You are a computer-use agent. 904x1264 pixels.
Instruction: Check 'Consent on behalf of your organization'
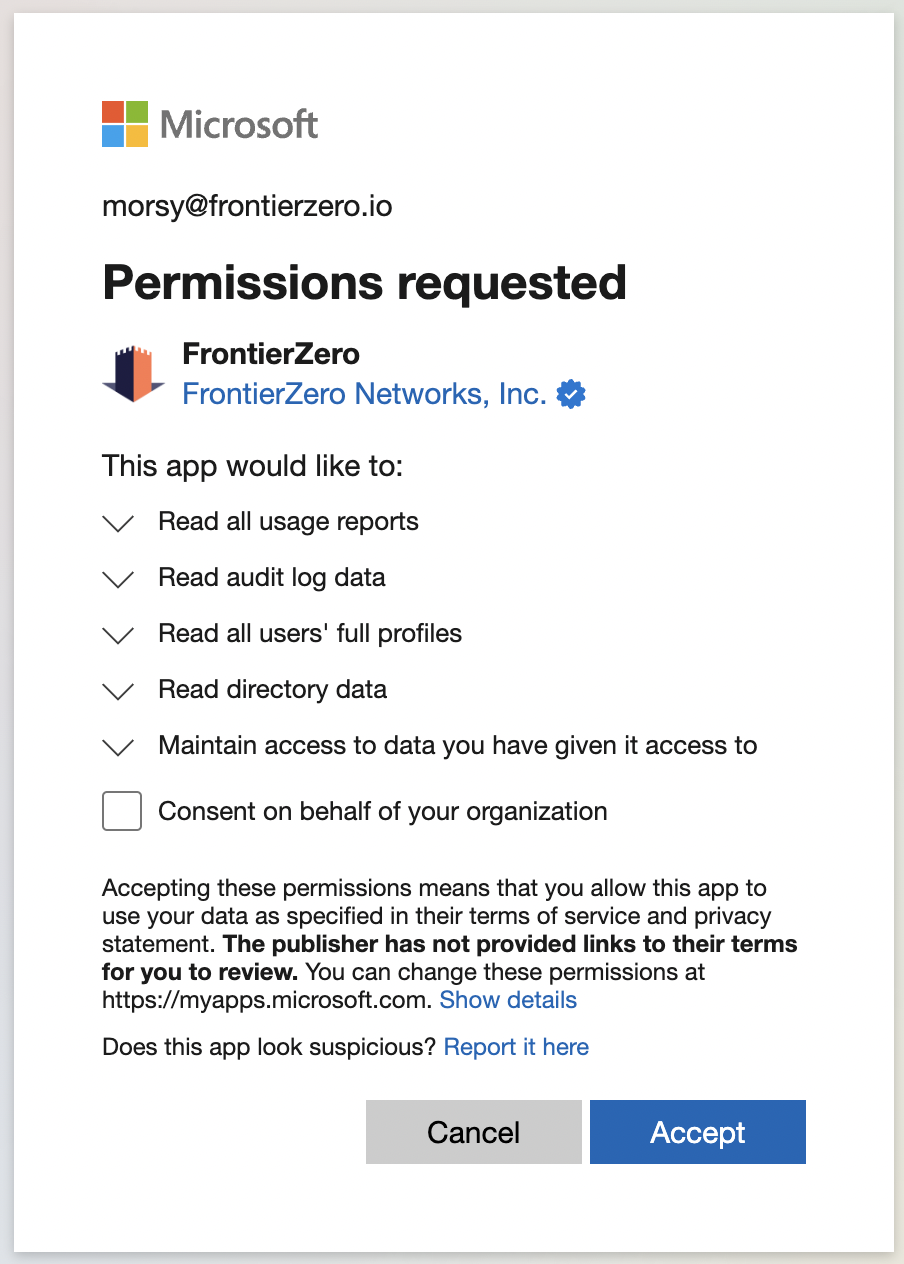(122, 811)
